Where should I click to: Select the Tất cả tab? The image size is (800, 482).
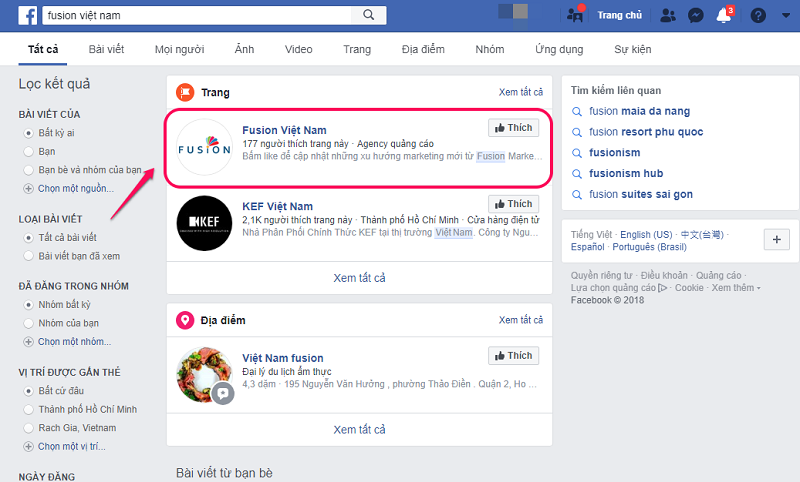click(43, 49)
